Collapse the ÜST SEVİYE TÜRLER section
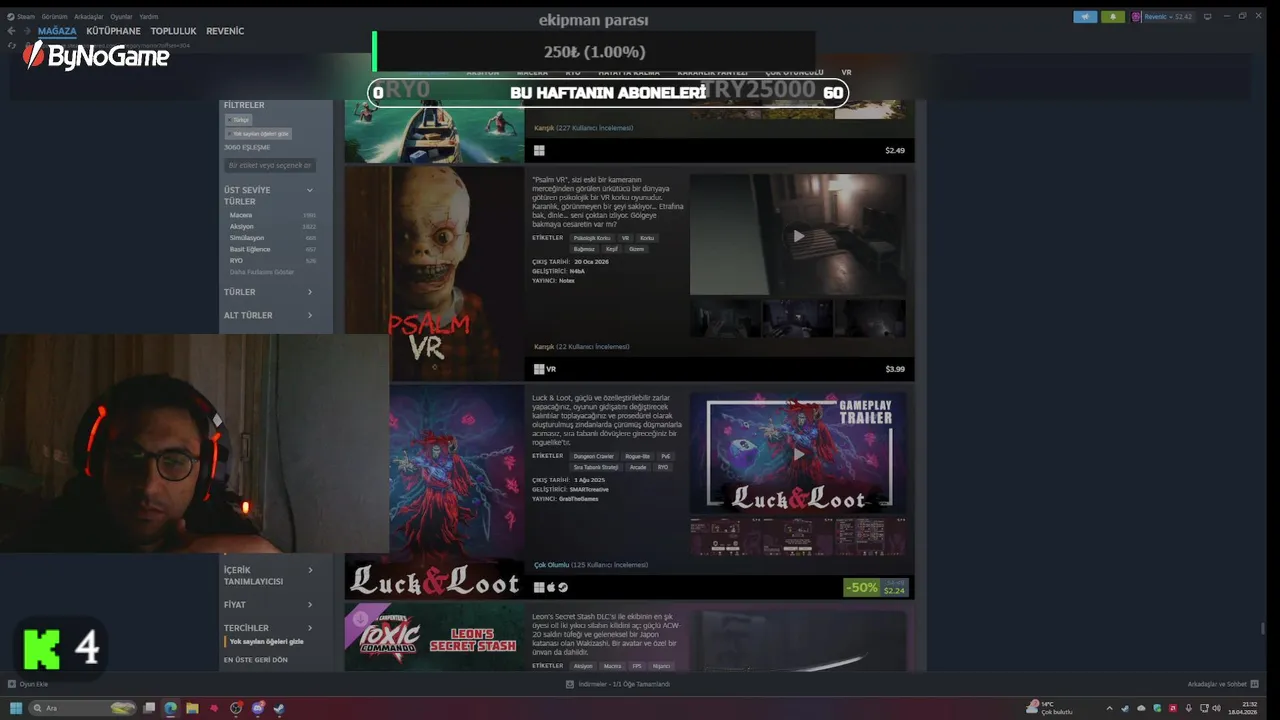Image resolution: width=1280 pixels, height=720 pixels. click(309, 190)
